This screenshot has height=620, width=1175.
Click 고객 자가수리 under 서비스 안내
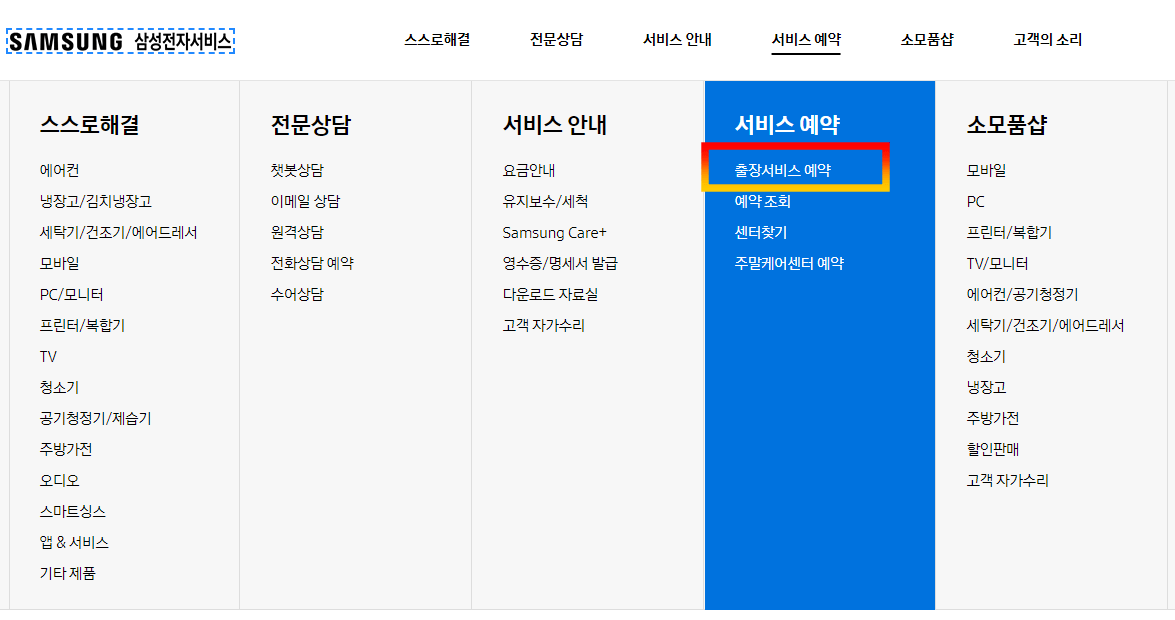(544, 325)
